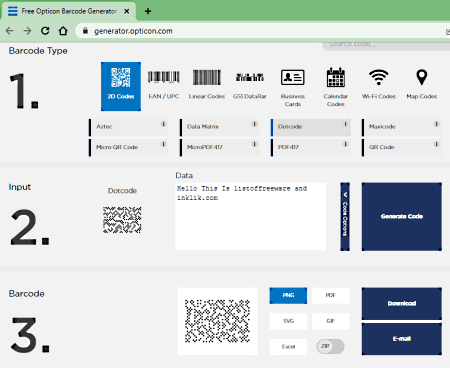Click the Dotcode sample preview image
The height and width of the screenshot is (368, 450).
point(122,220)
